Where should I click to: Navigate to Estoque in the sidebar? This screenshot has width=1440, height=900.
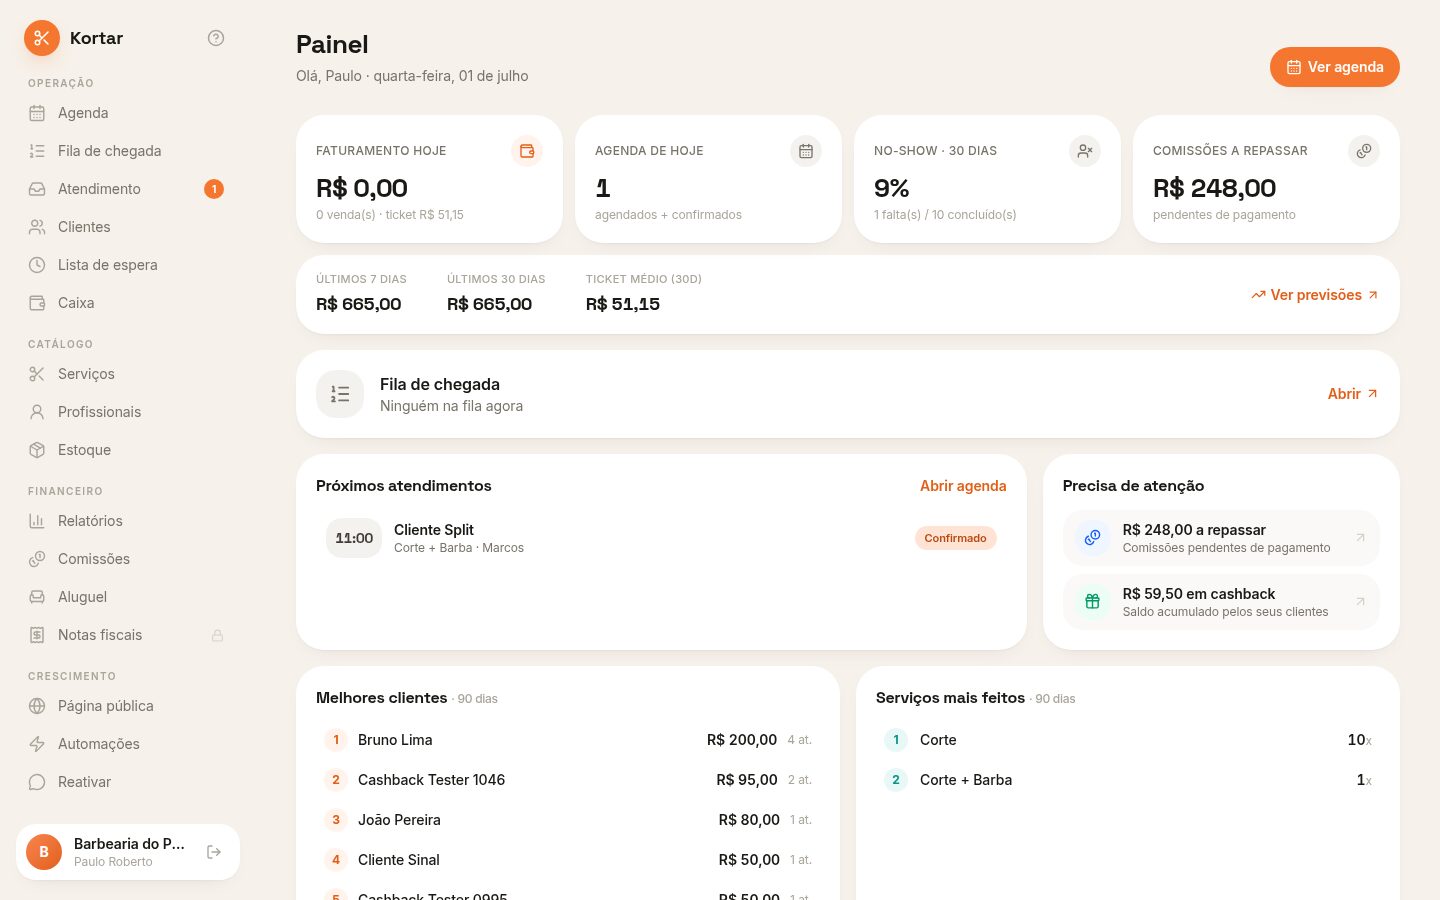tap(128, 450)
